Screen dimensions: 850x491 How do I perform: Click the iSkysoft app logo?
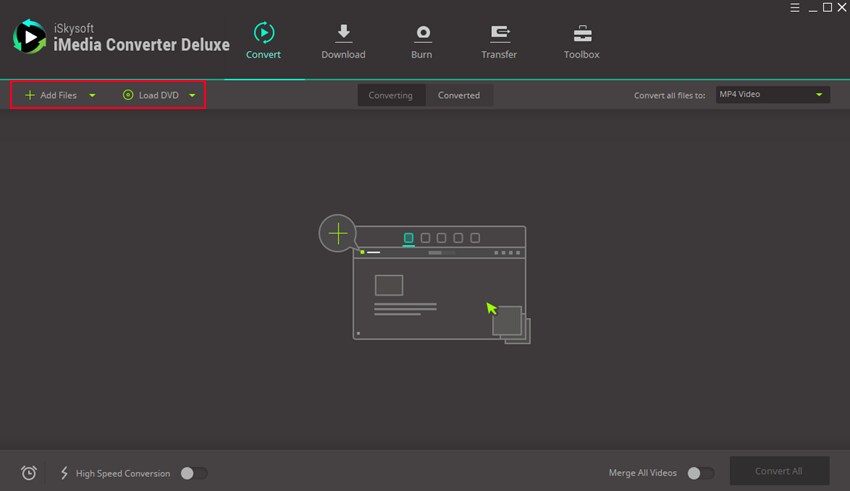29,37
